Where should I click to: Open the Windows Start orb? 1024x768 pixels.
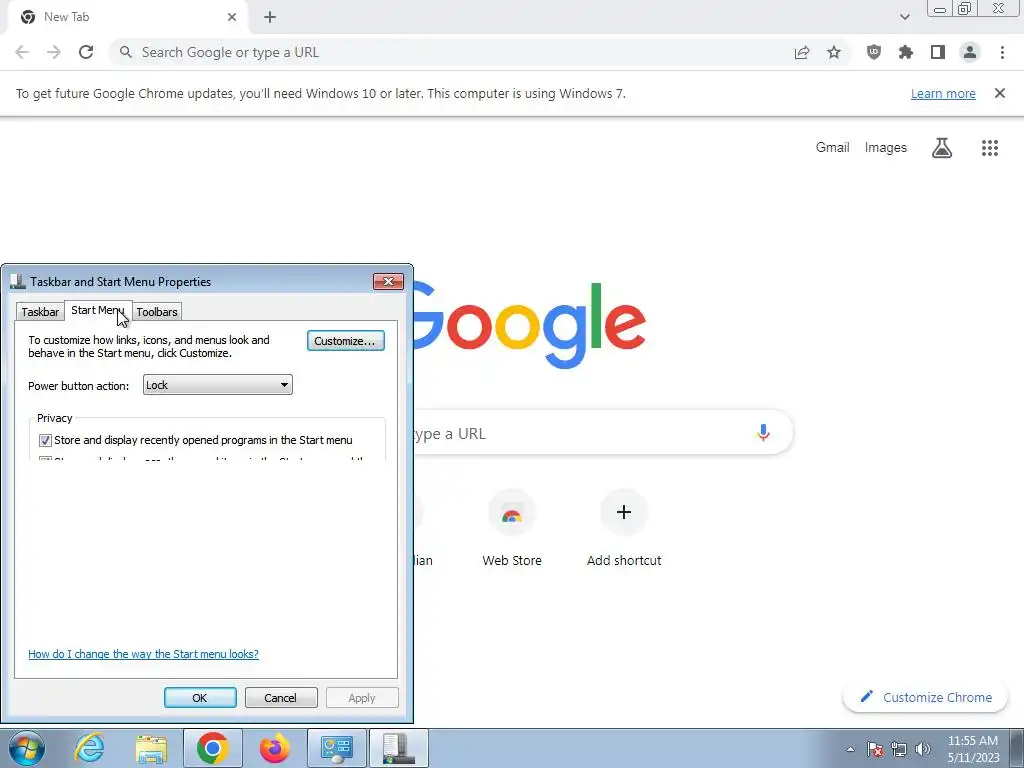coord(27,748)
